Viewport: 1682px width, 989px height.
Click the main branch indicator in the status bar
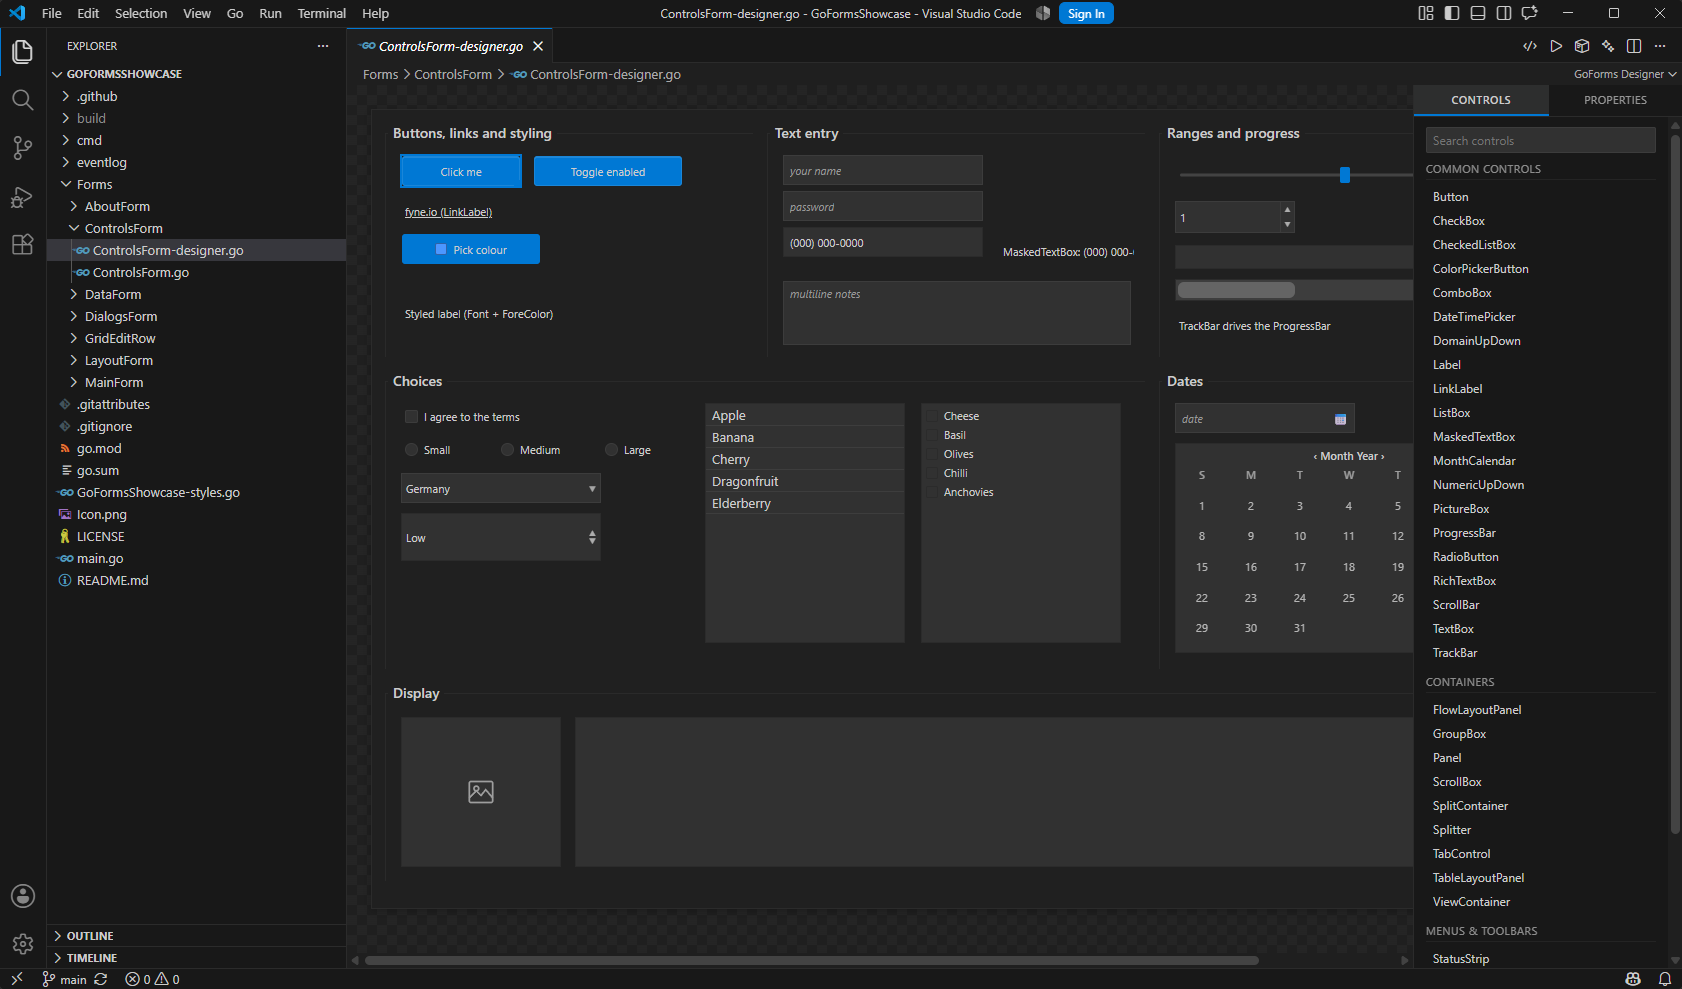pyautogui.click(x=65, y=979)
